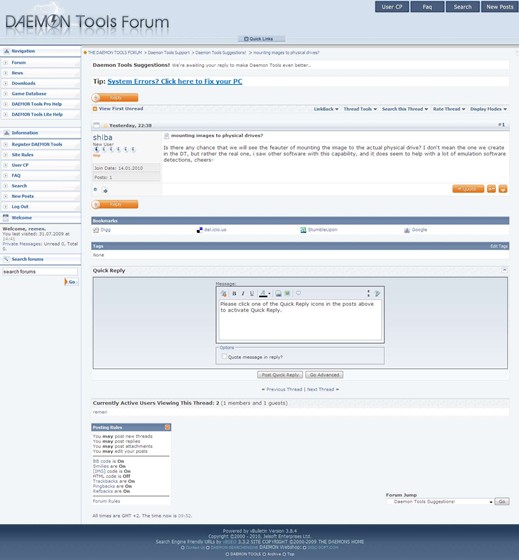
Task: Click the Insert Image icon in editor
Action: [x=287, y=294]
